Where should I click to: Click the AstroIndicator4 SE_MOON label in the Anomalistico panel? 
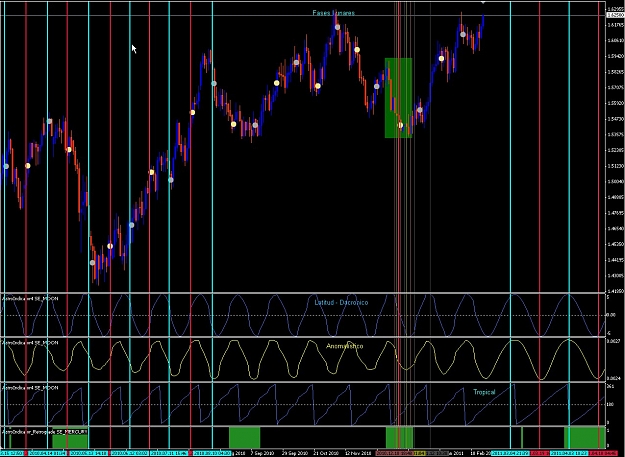pyautogui.click(x=30, y=342)
